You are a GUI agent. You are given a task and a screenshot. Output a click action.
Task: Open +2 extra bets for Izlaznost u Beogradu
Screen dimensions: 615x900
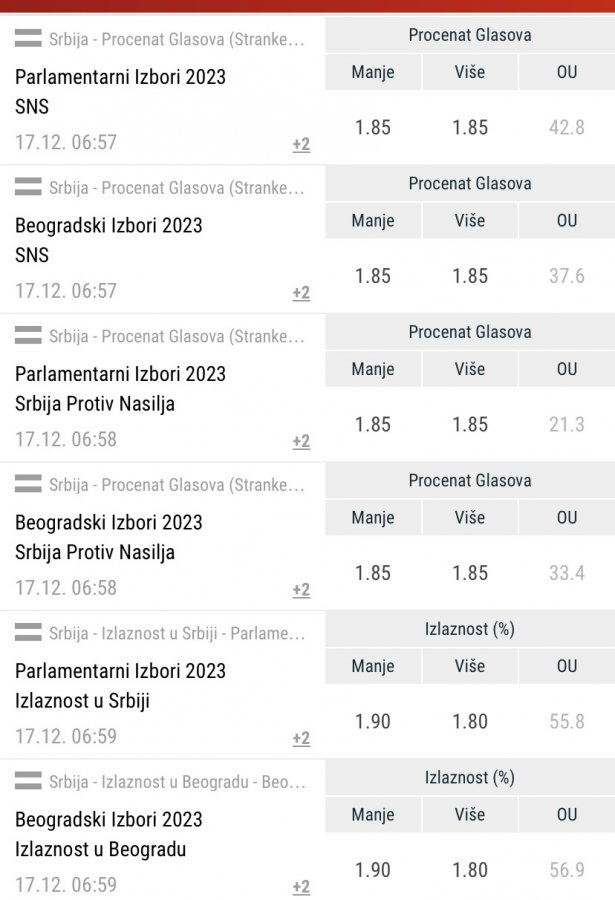301,887
